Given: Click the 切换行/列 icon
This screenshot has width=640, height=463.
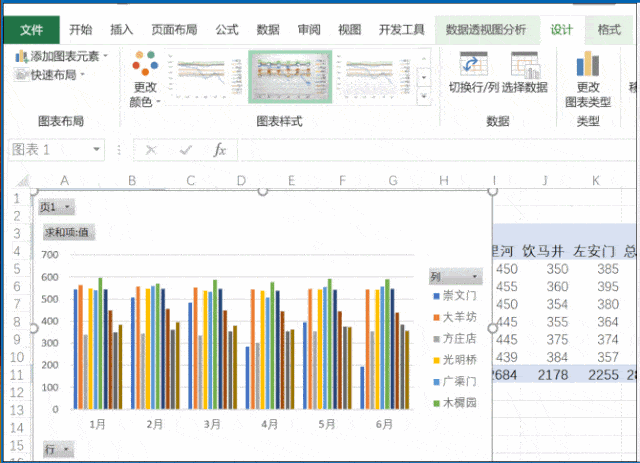Looking at the screenshot, I should coord(472,65).
